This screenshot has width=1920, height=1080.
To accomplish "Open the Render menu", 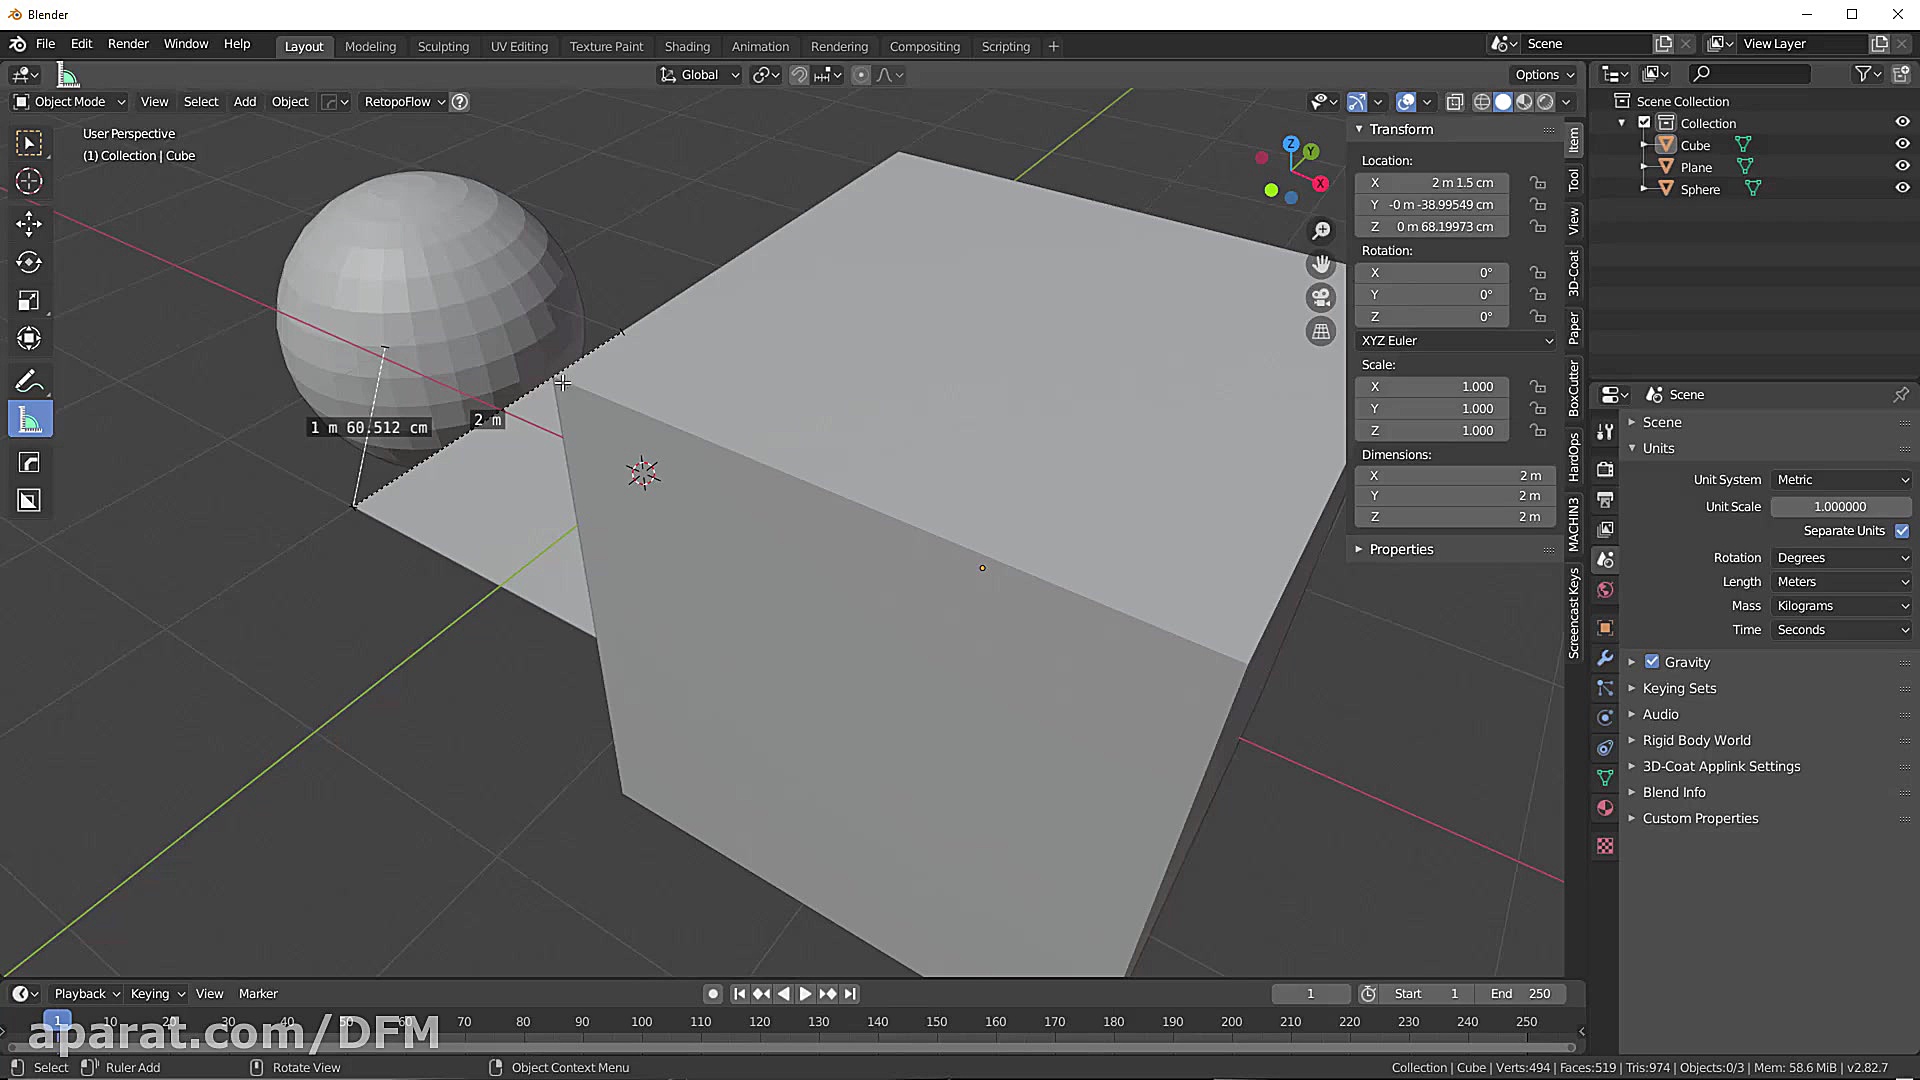I will click(128, 44).
